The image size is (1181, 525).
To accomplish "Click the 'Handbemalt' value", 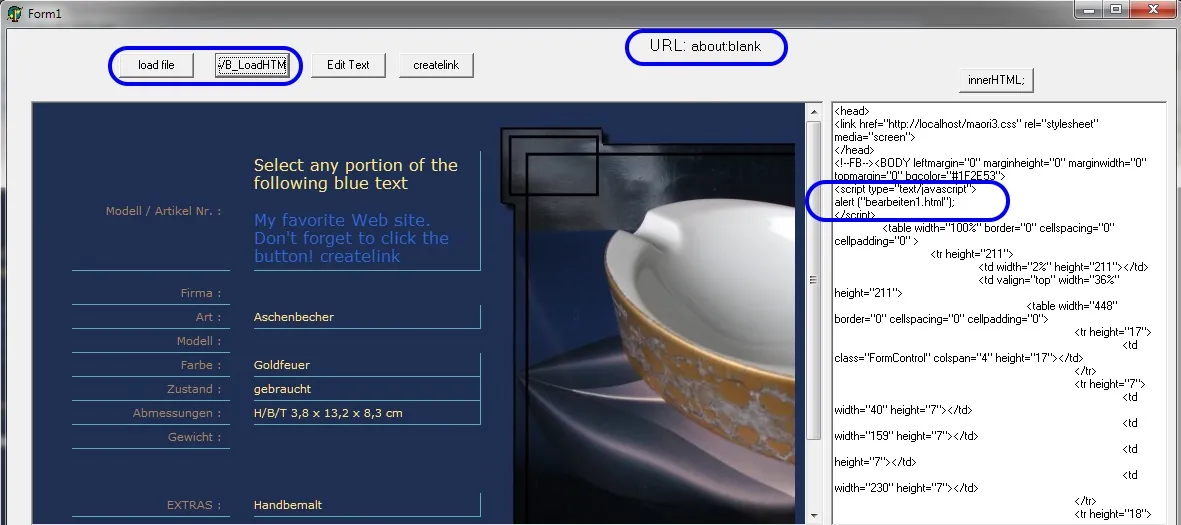I will (288, 505).
